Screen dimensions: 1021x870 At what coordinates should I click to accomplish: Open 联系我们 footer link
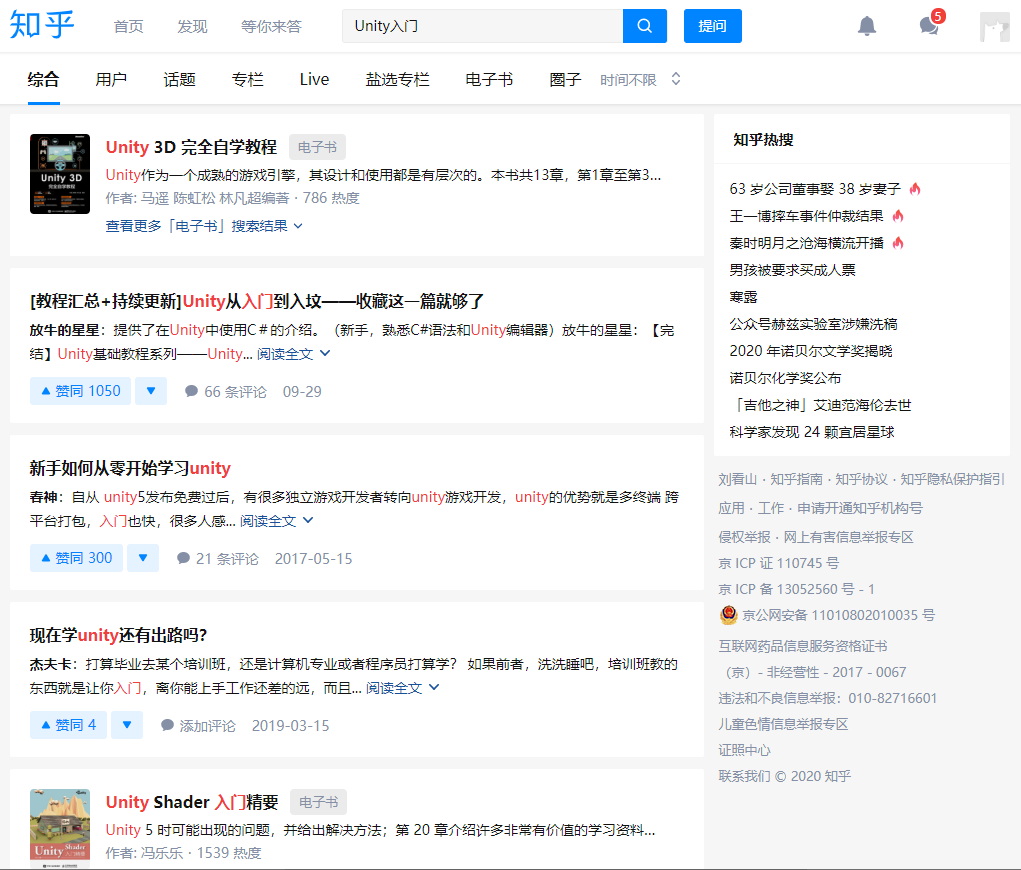click(744, 776)
